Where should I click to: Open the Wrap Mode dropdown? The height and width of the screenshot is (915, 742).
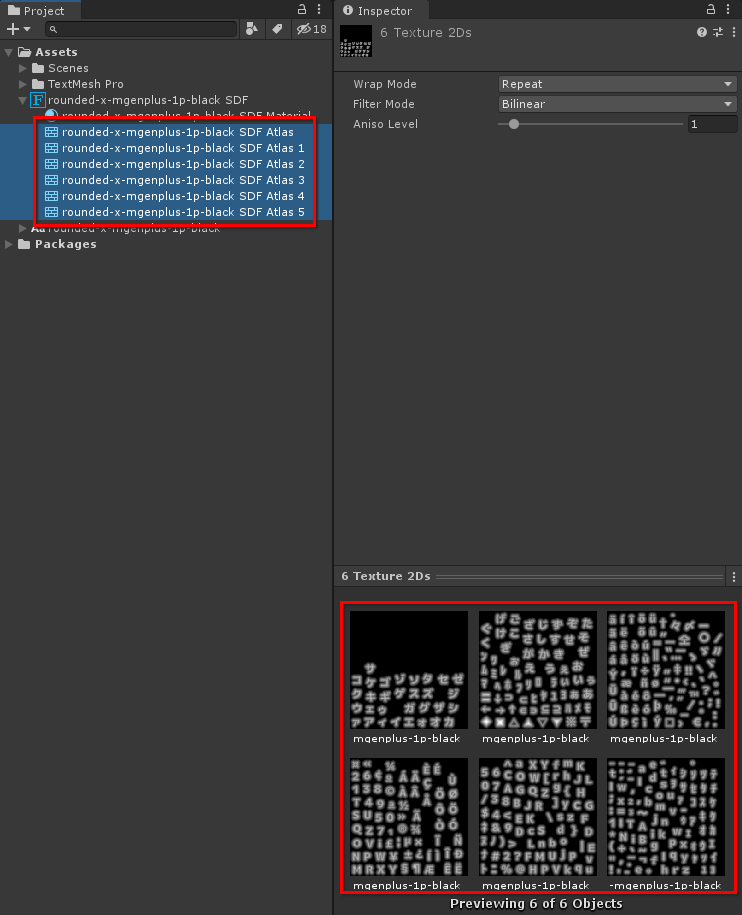point(617,84)
